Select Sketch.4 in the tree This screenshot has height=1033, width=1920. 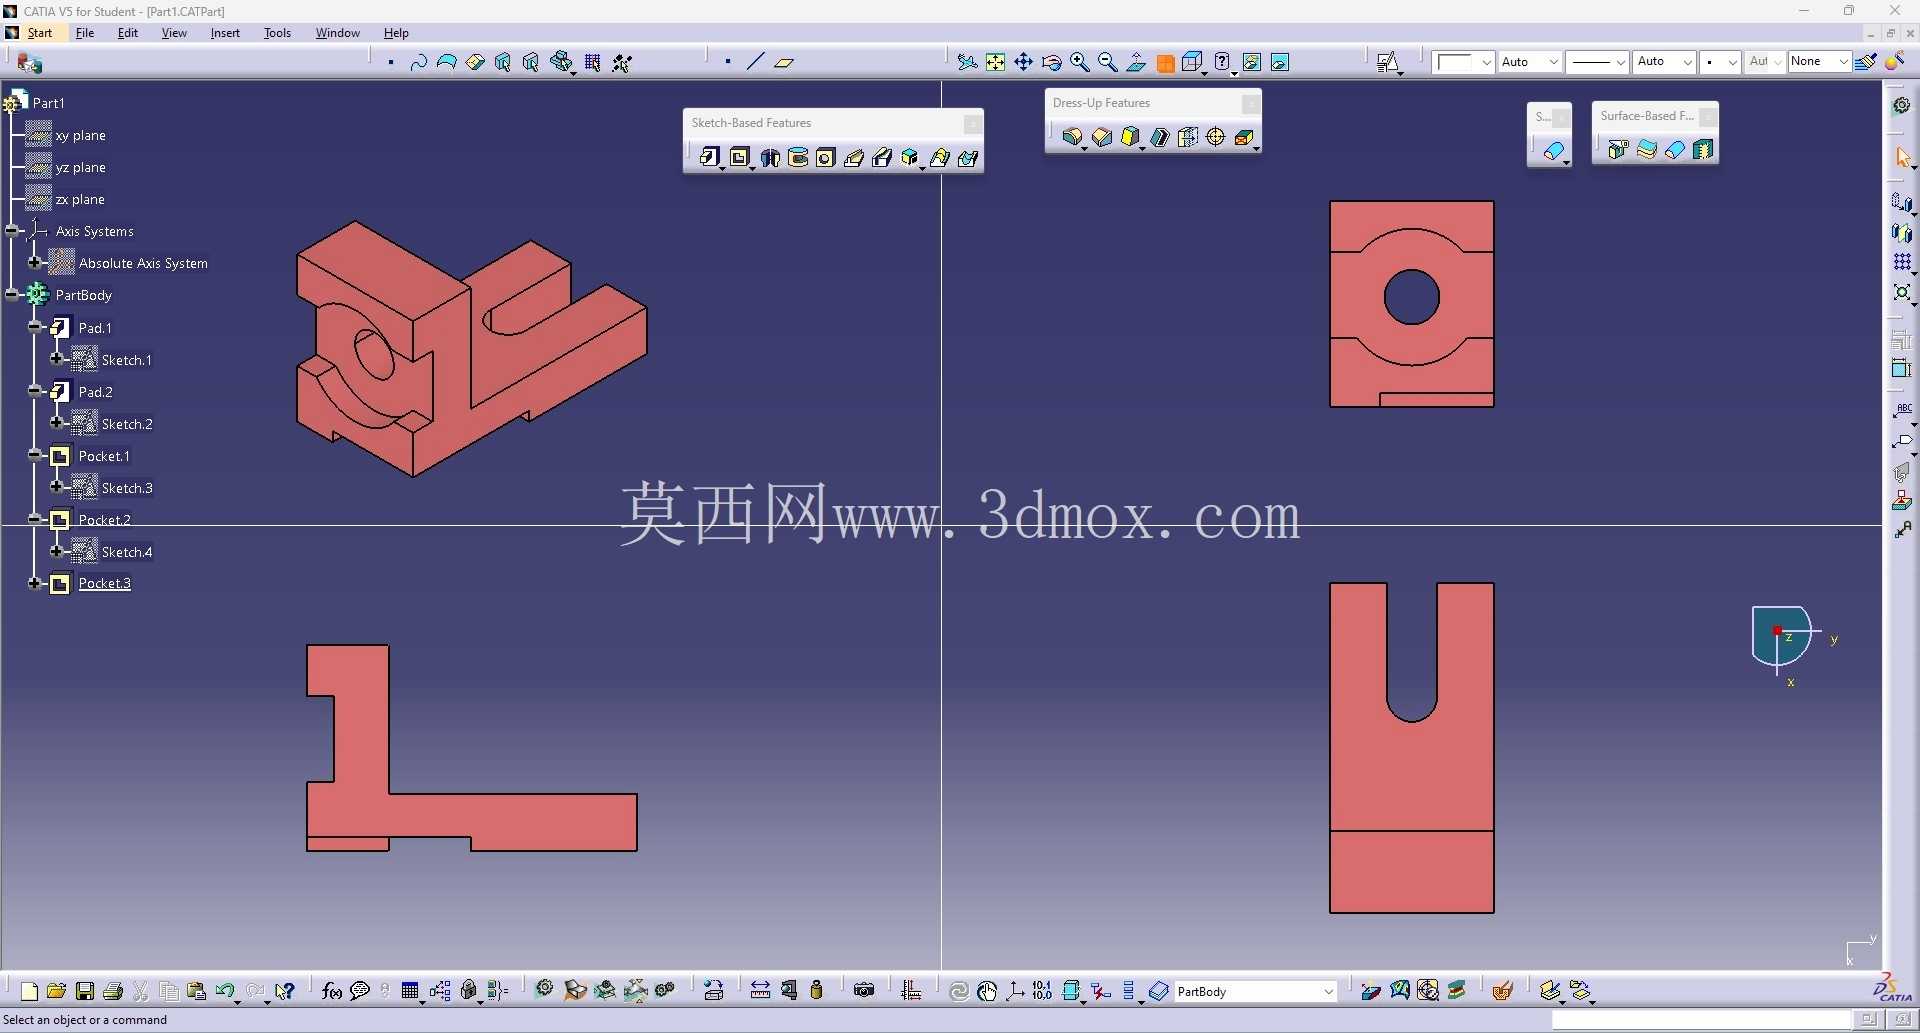tap(127, 551)
